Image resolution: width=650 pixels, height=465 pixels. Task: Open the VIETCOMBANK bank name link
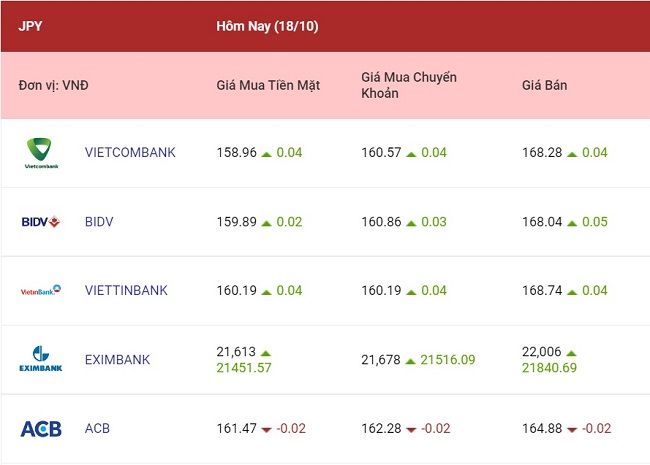[130, 153]
